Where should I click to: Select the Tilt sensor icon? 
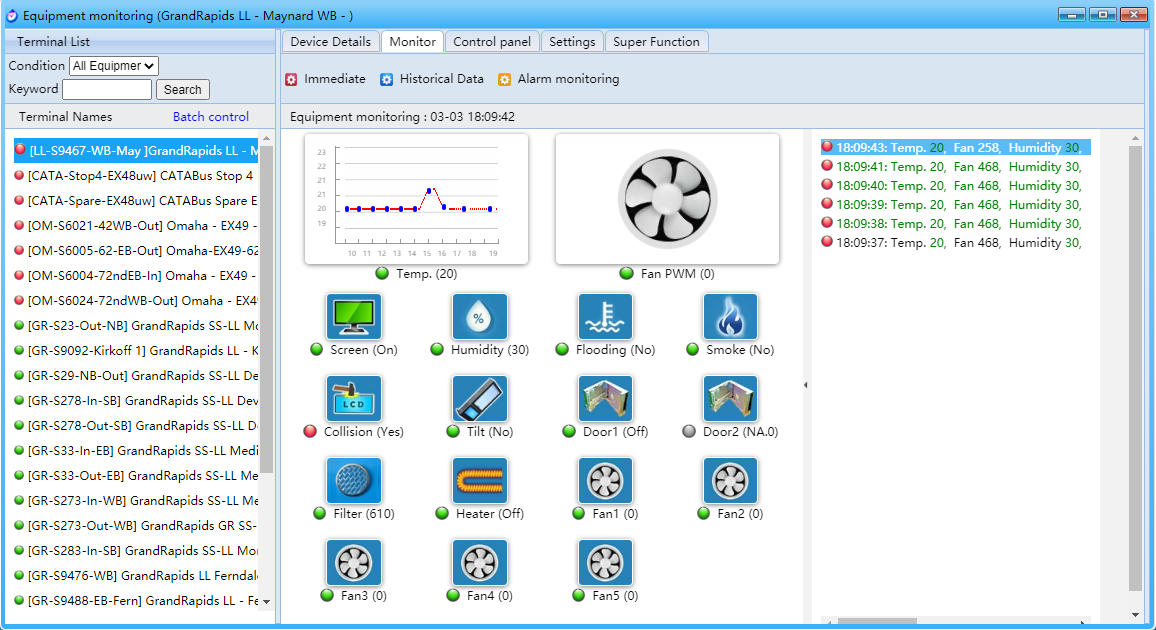480,399
